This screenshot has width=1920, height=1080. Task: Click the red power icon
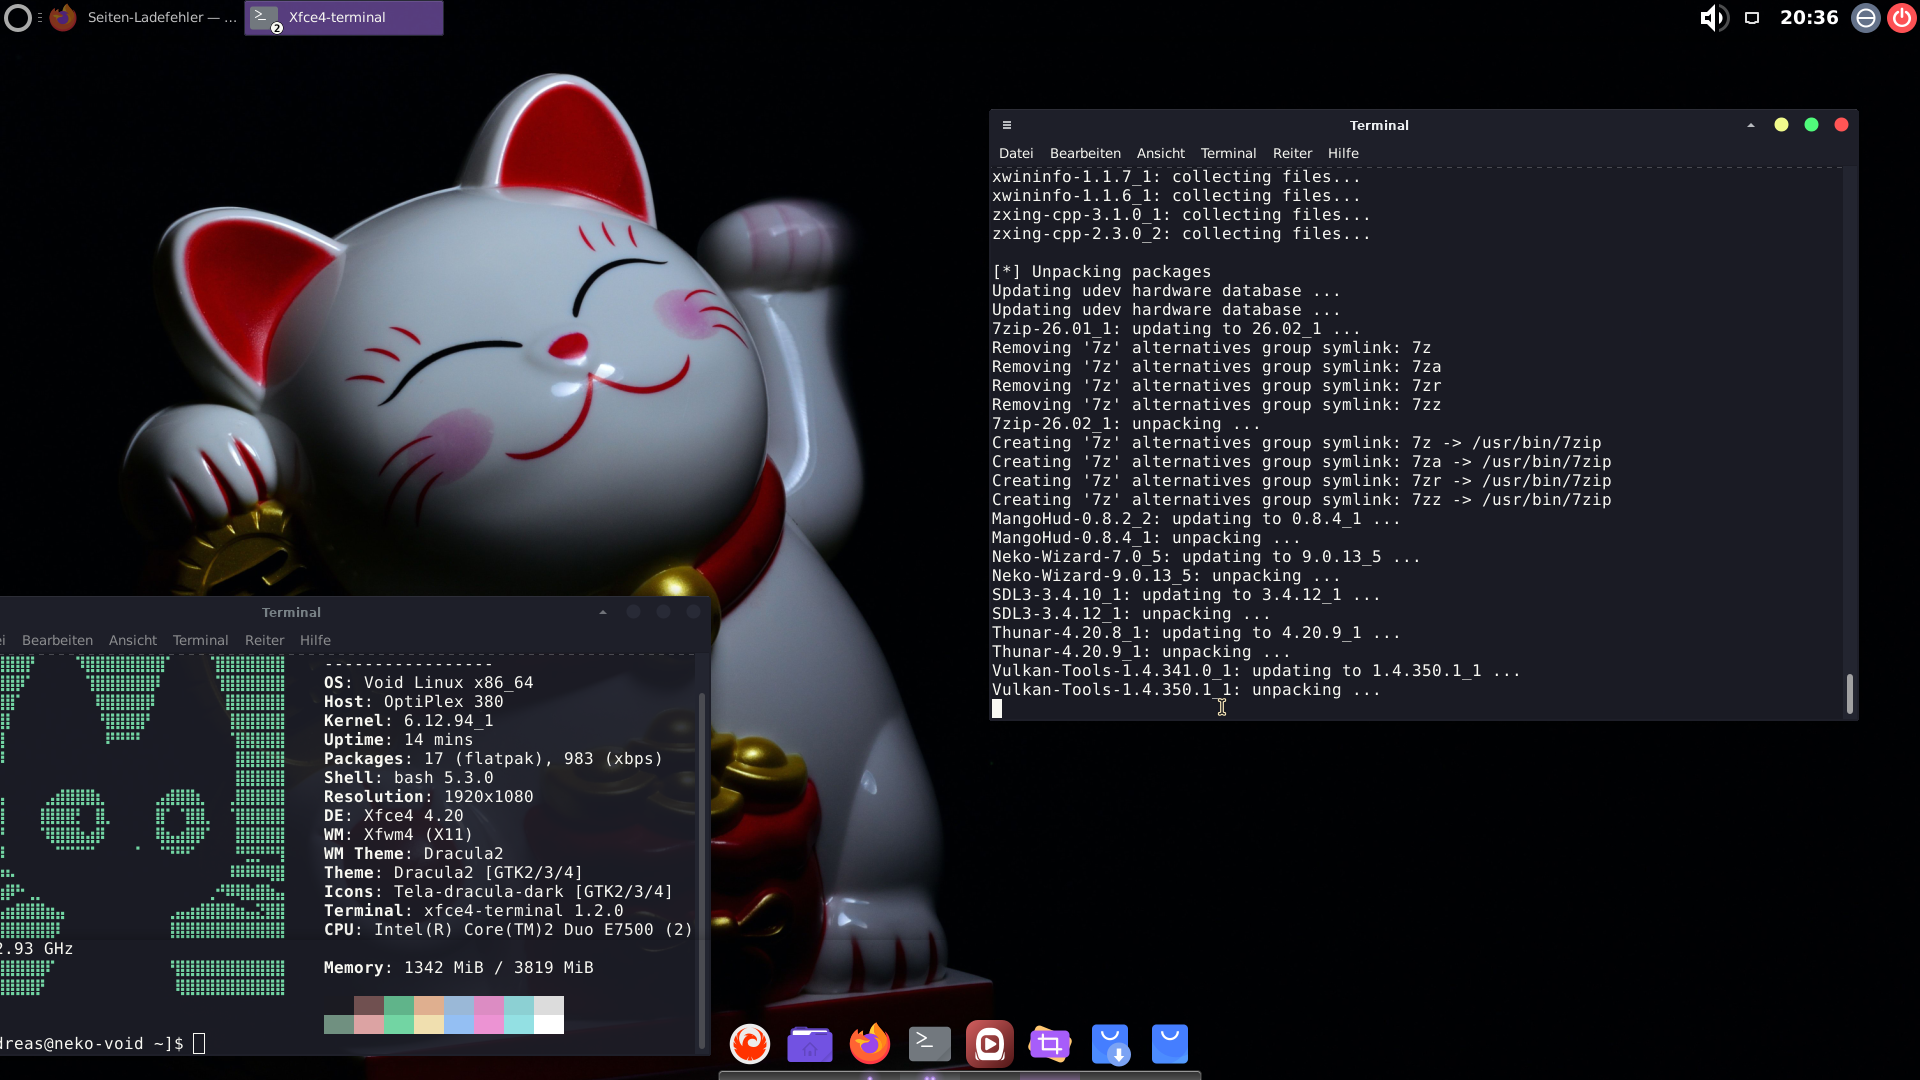1902,18
